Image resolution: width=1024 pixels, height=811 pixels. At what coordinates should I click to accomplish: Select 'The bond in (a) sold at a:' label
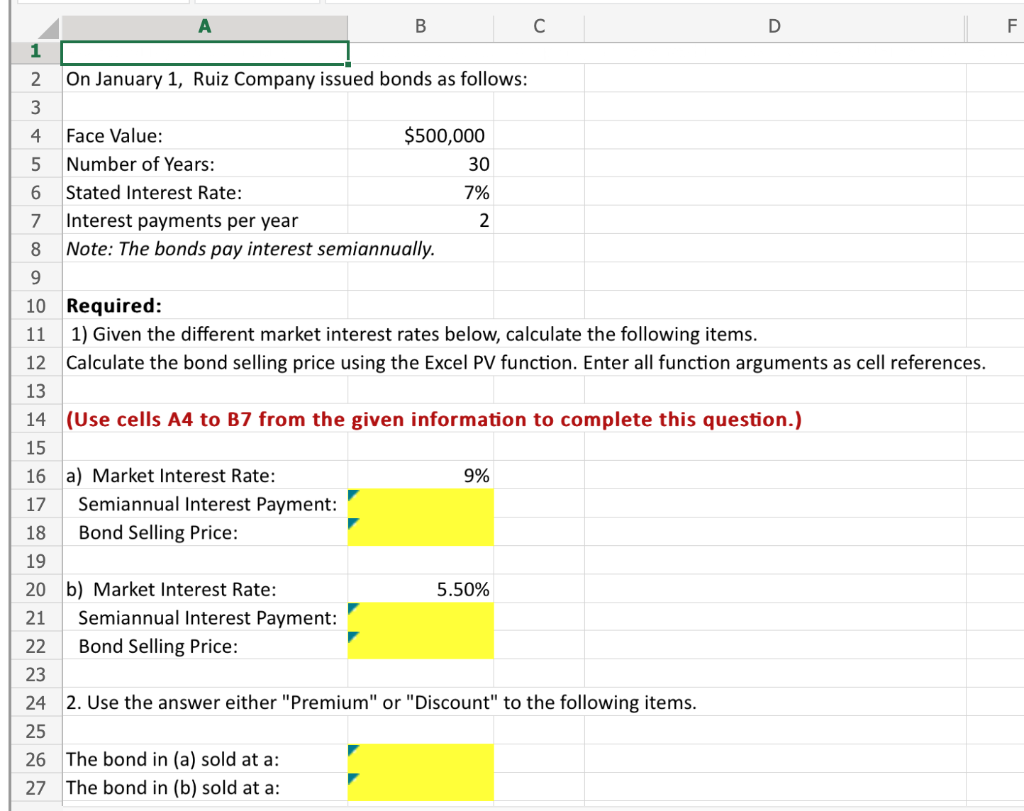[204, 759]
